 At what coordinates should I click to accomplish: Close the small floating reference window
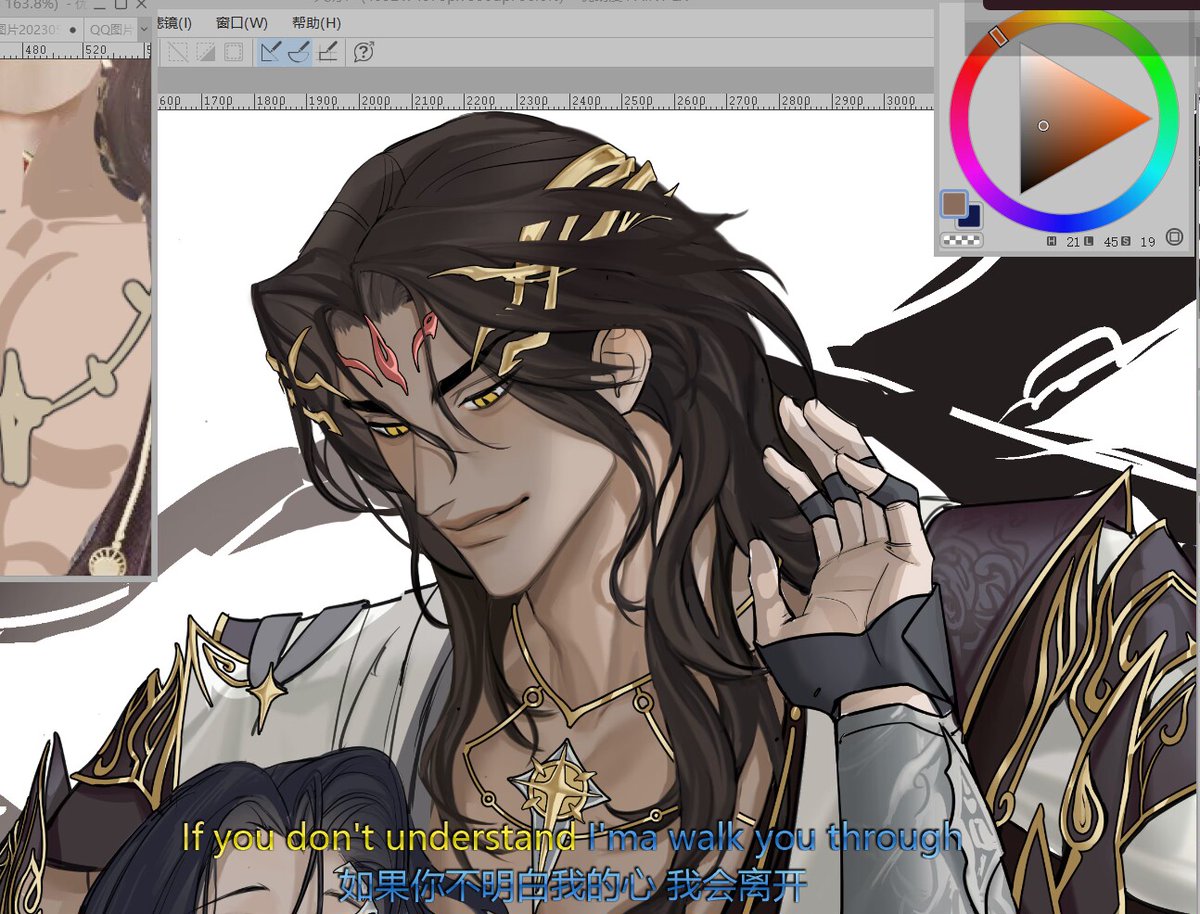139,6
